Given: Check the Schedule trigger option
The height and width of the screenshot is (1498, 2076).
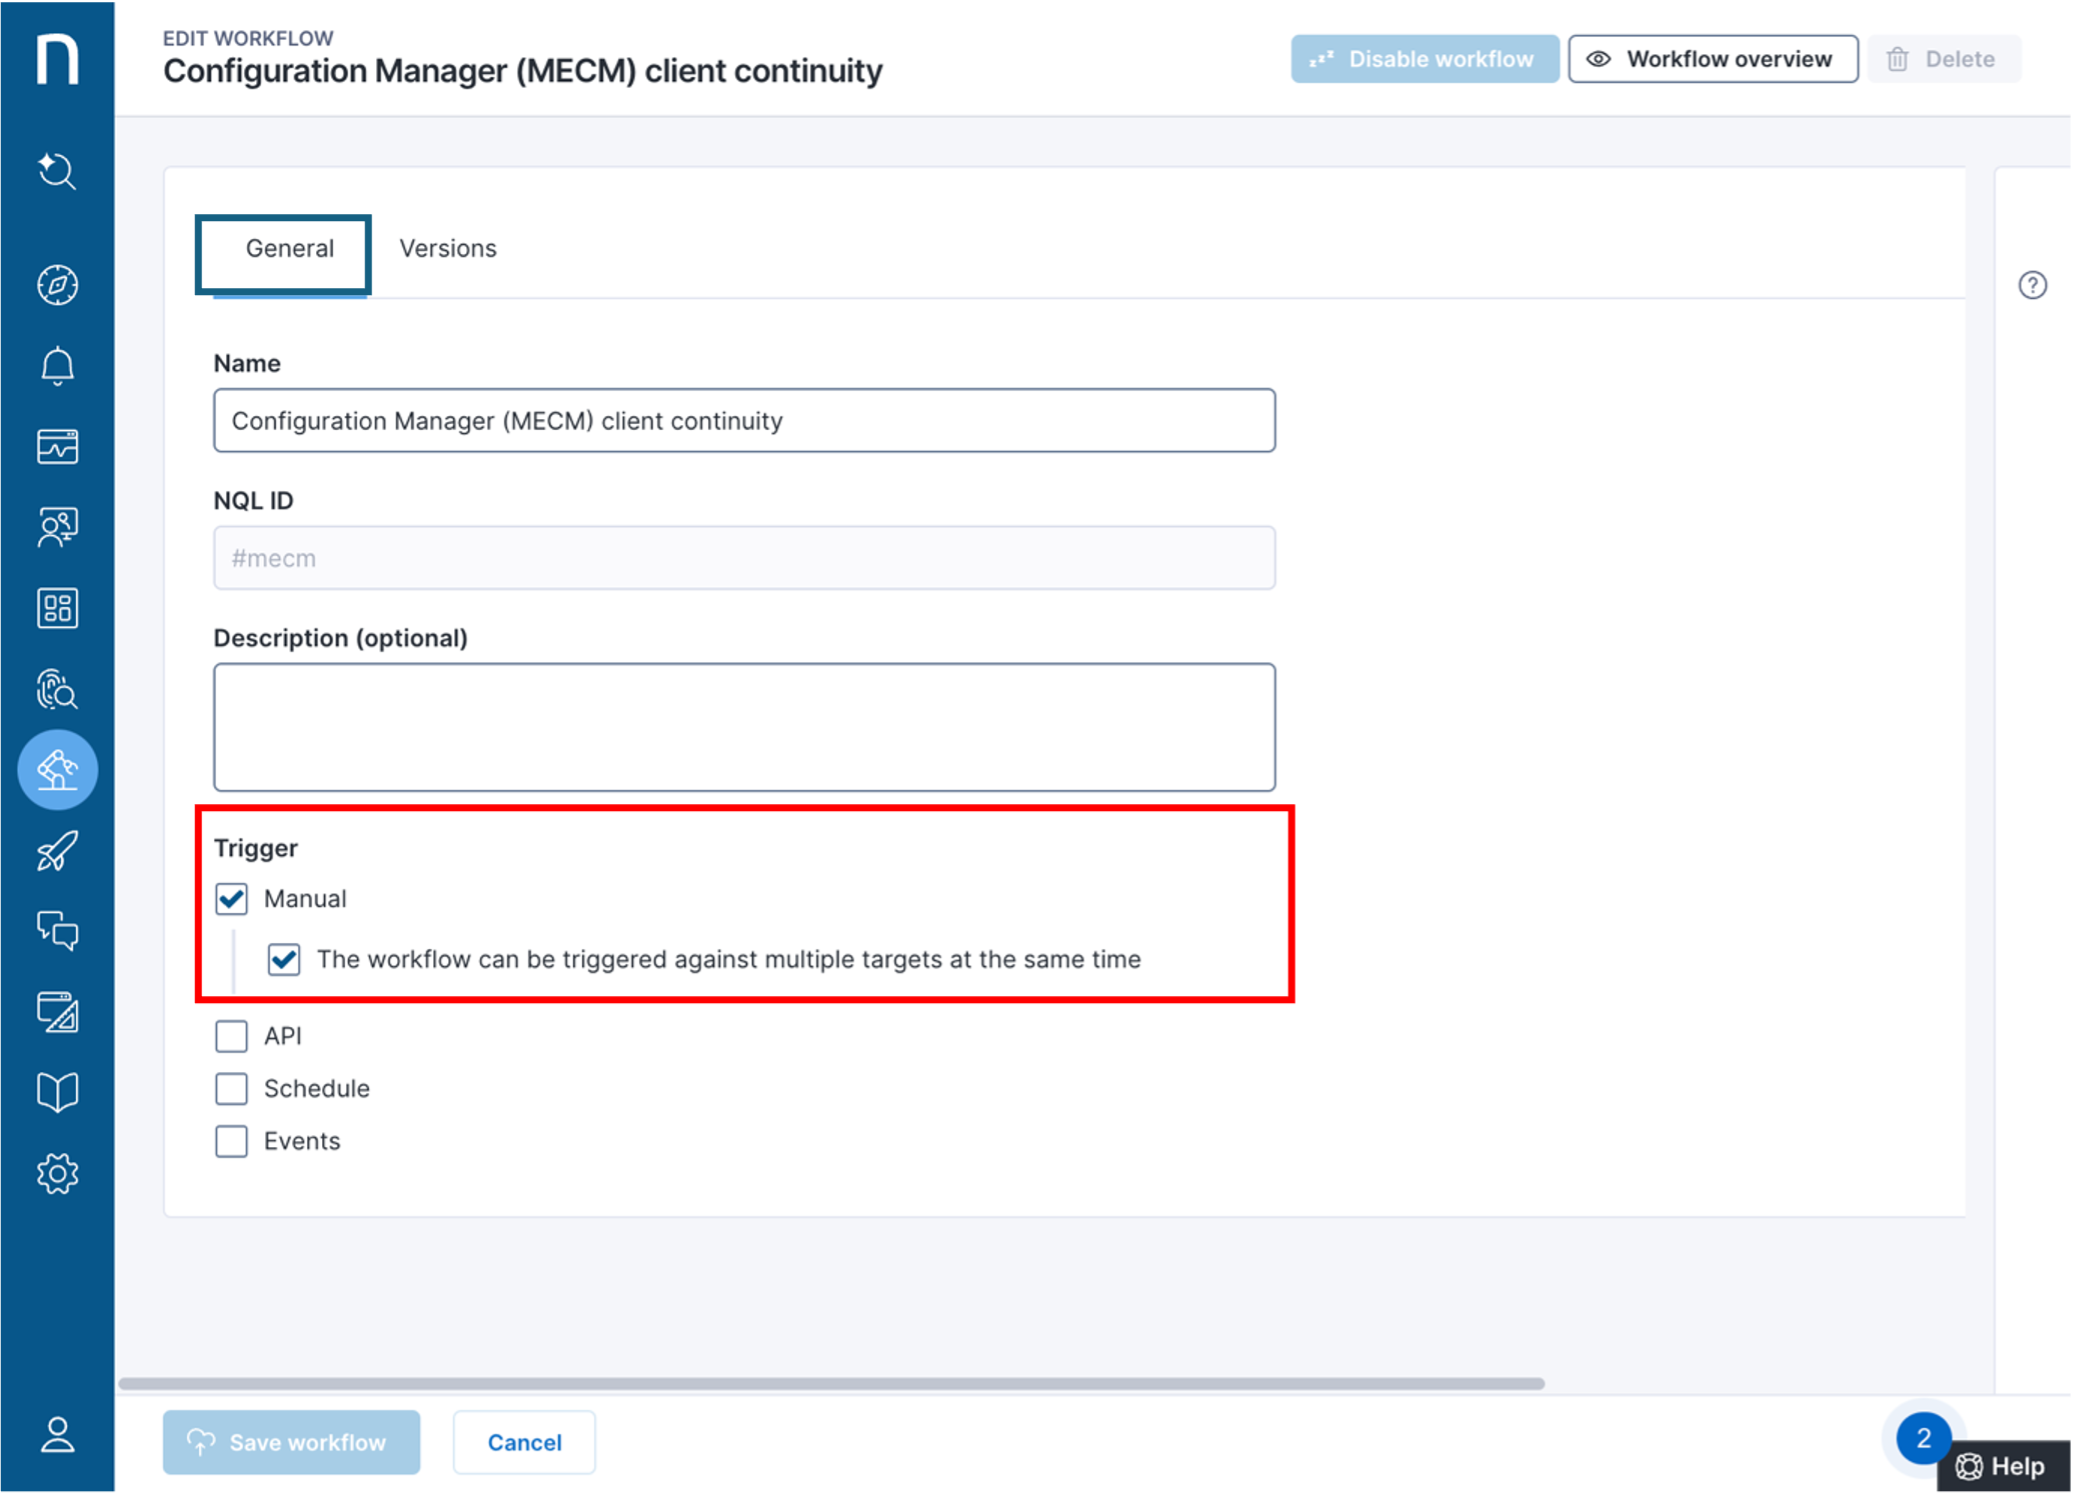Looking at the screenshot, I should point(231,1088).
